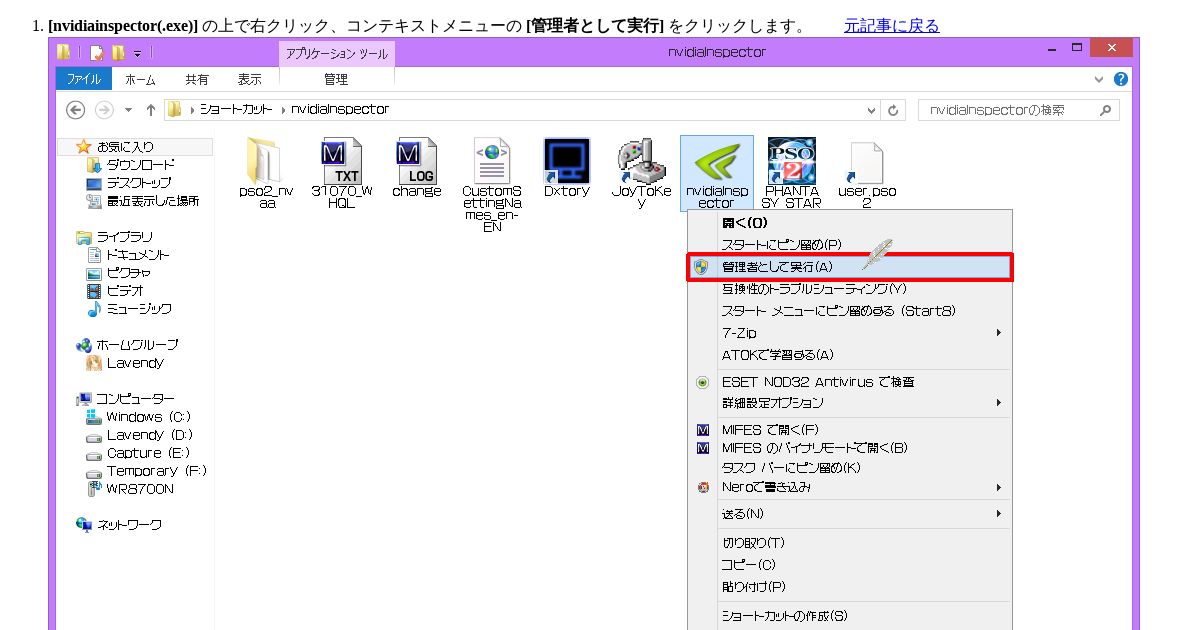Click the Back navigation arrow
The image size is (1200, 630).
[76, 110]
